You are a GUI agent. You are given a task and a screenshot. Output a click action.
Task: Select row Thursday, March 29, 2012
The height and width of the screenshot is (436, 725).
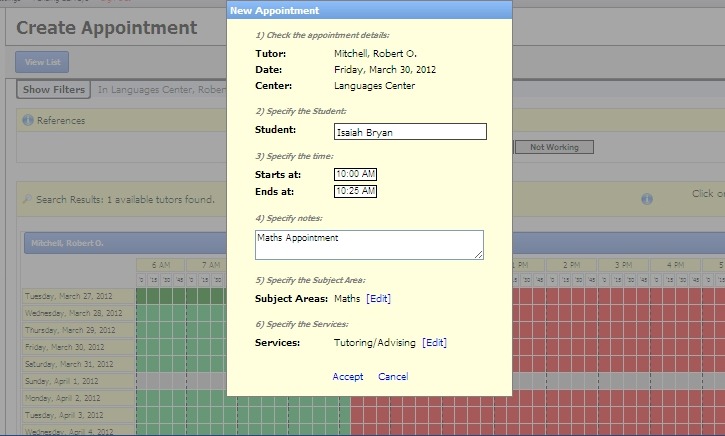[x=78, y=330]
